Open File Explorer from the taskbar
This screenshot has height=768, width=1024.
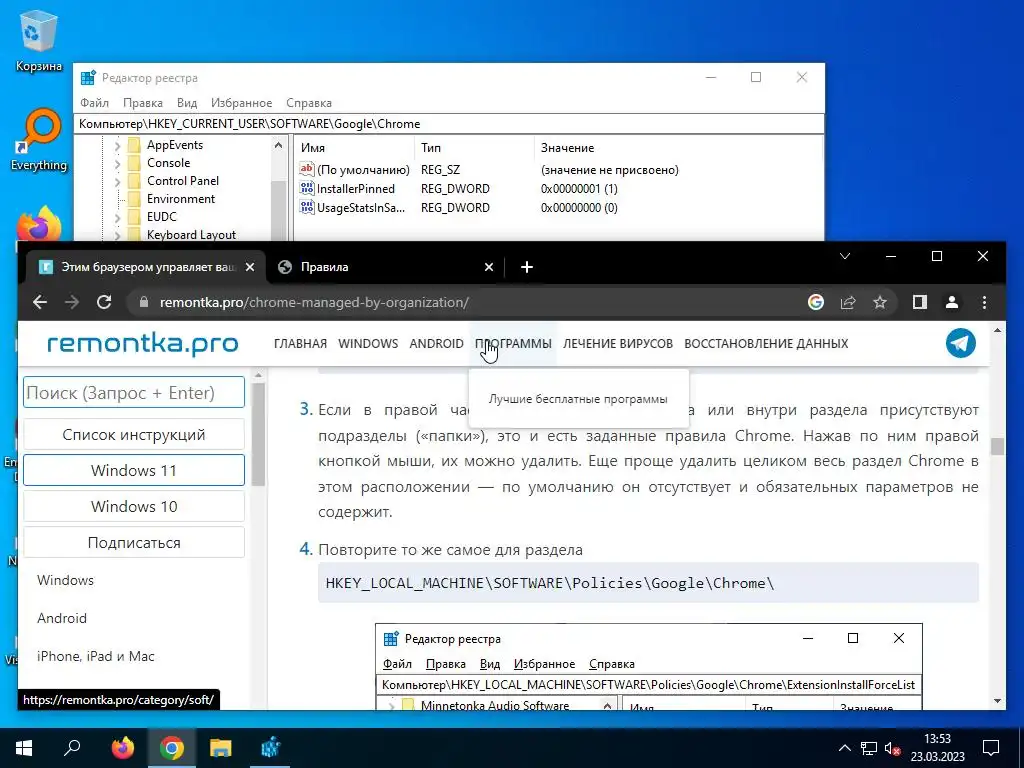pos(221,748)
